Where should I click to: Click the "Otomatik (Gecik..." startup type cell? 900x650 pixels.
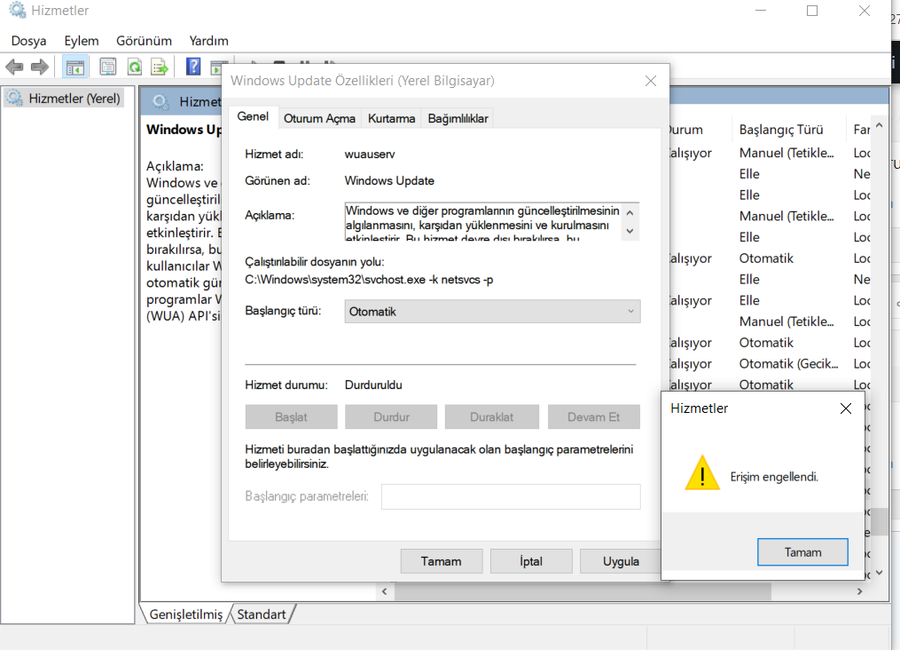[x=789, y=363]
